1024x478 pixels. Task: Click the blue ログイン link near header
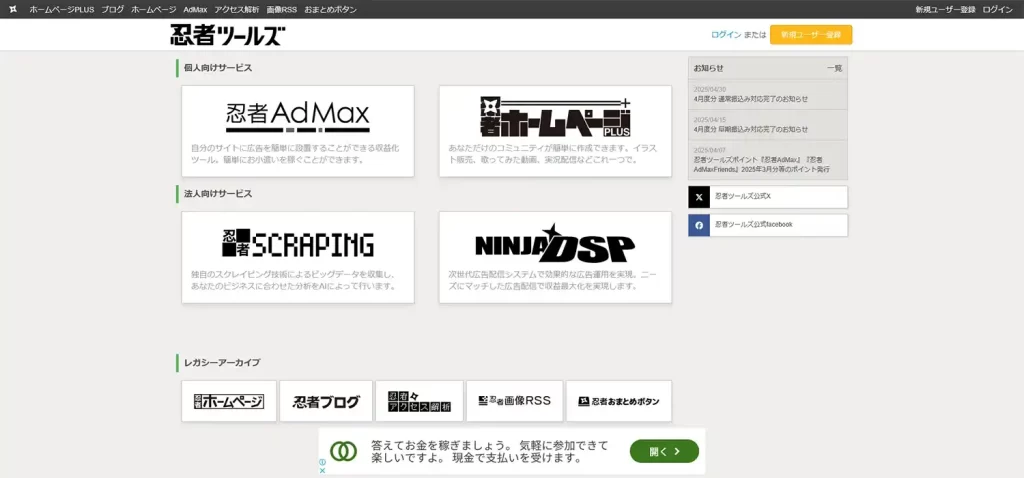point(726,35)
